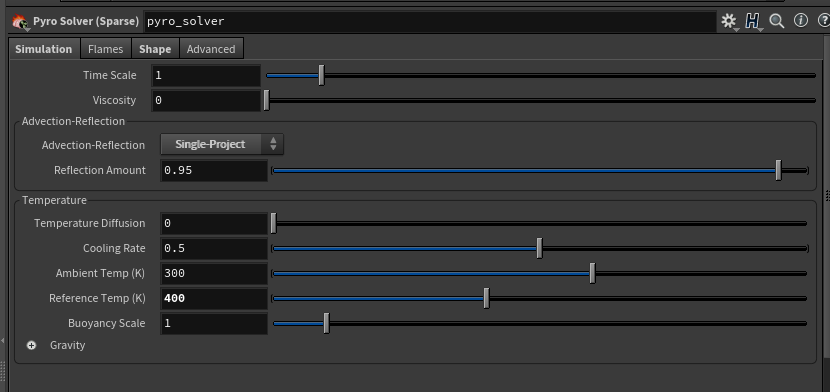830x392 pixels.
Task: Open the help question mark icon
Action: (824, 21)
